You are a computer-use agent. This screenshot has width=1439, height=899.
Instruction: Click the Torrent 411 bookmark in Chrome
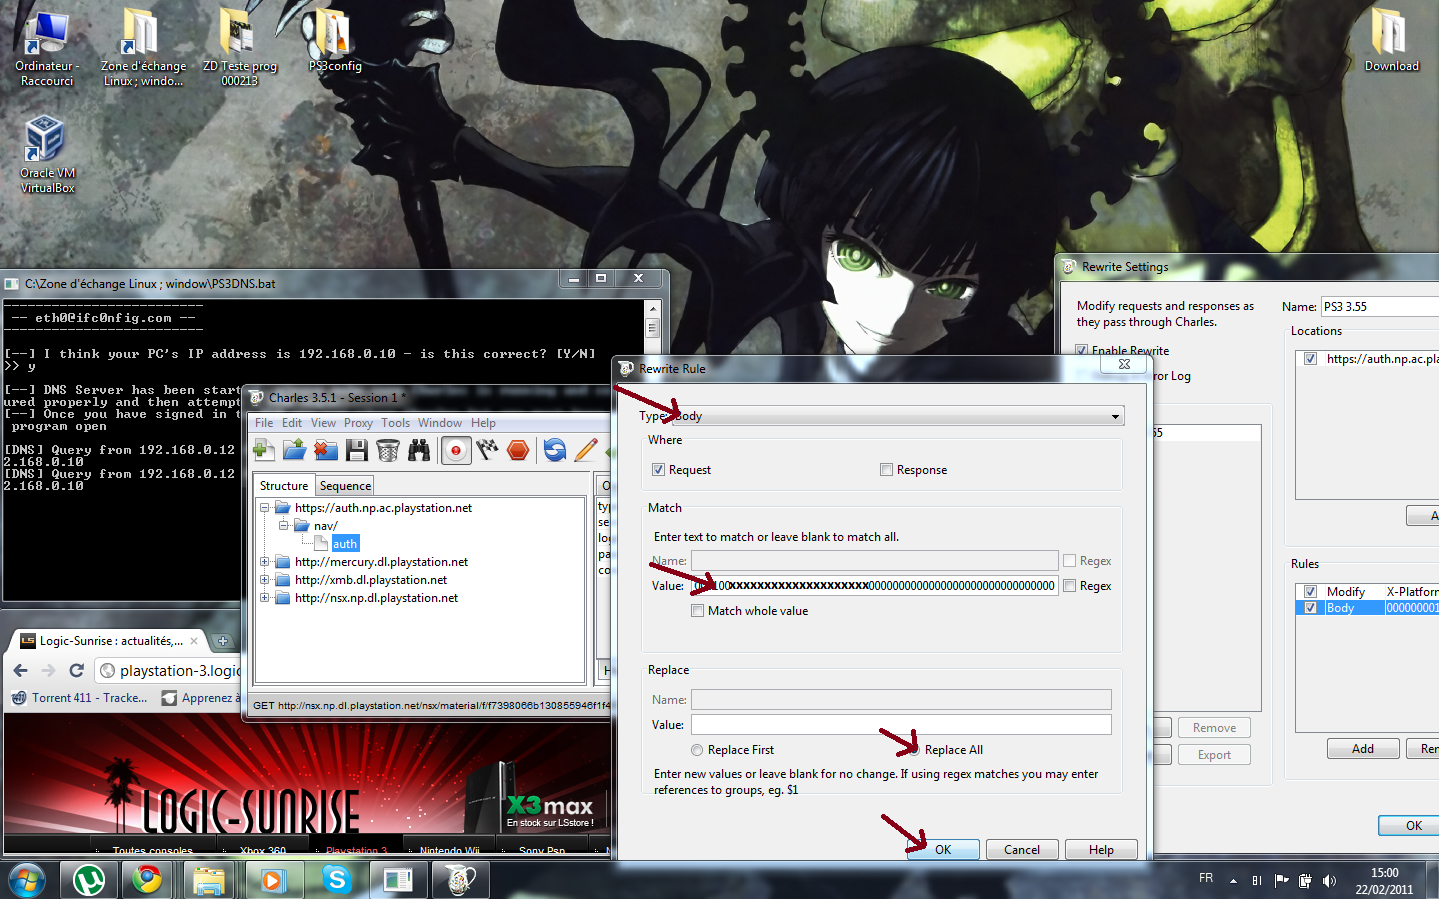[x=79, y=698]
